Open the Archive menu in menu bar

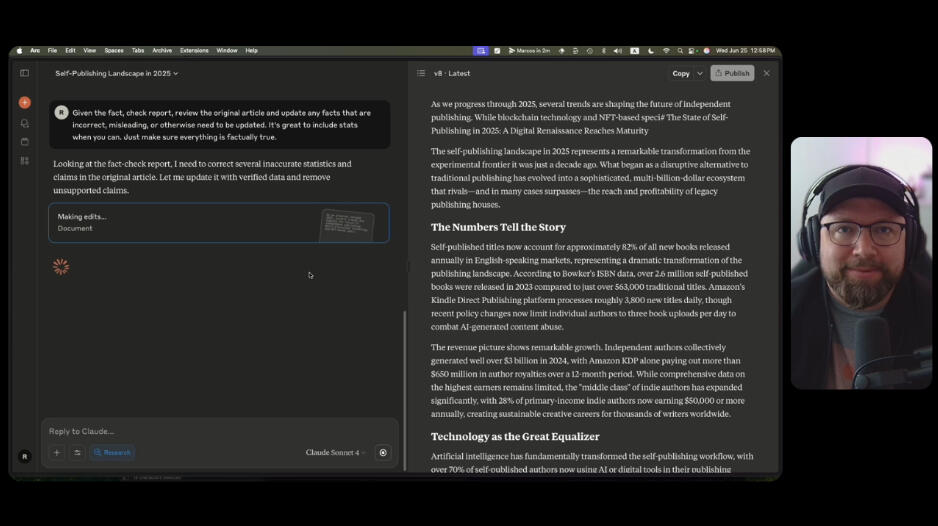pyautogui.click(x=162, y=50)
